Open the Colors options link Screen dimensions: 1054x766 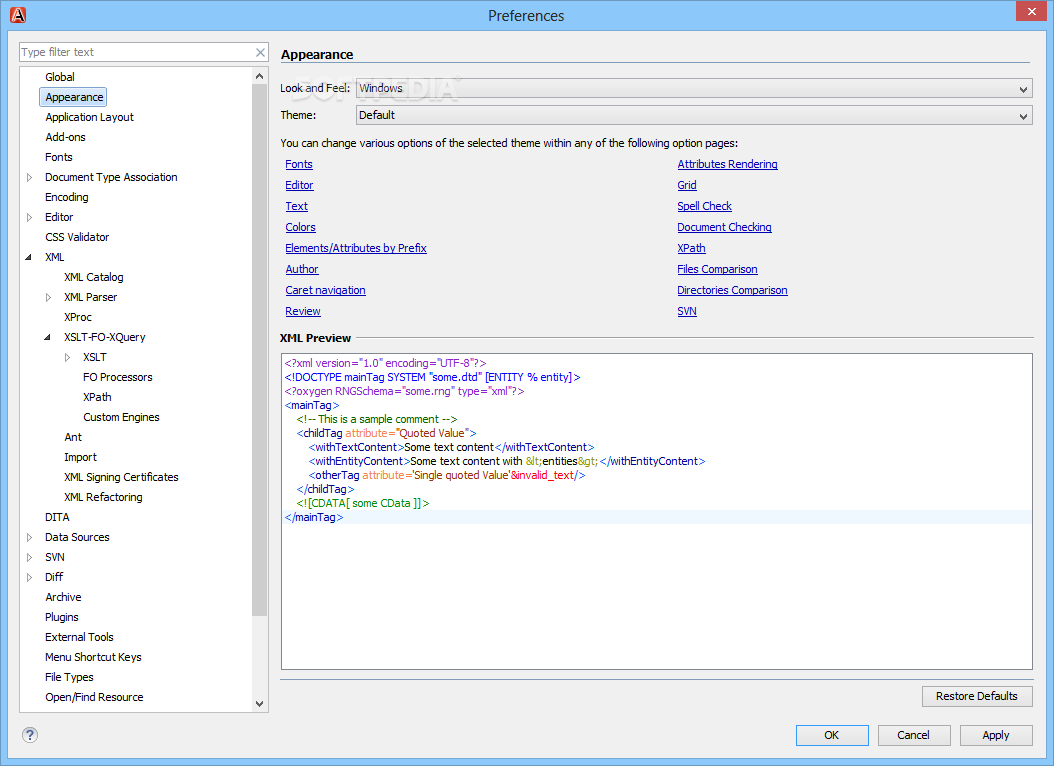tap(300, 227)
